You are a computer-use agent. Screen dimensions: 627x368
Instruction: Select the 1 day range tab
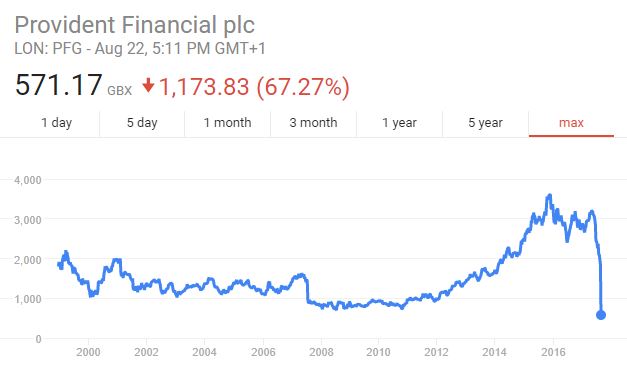click(56, 122)
